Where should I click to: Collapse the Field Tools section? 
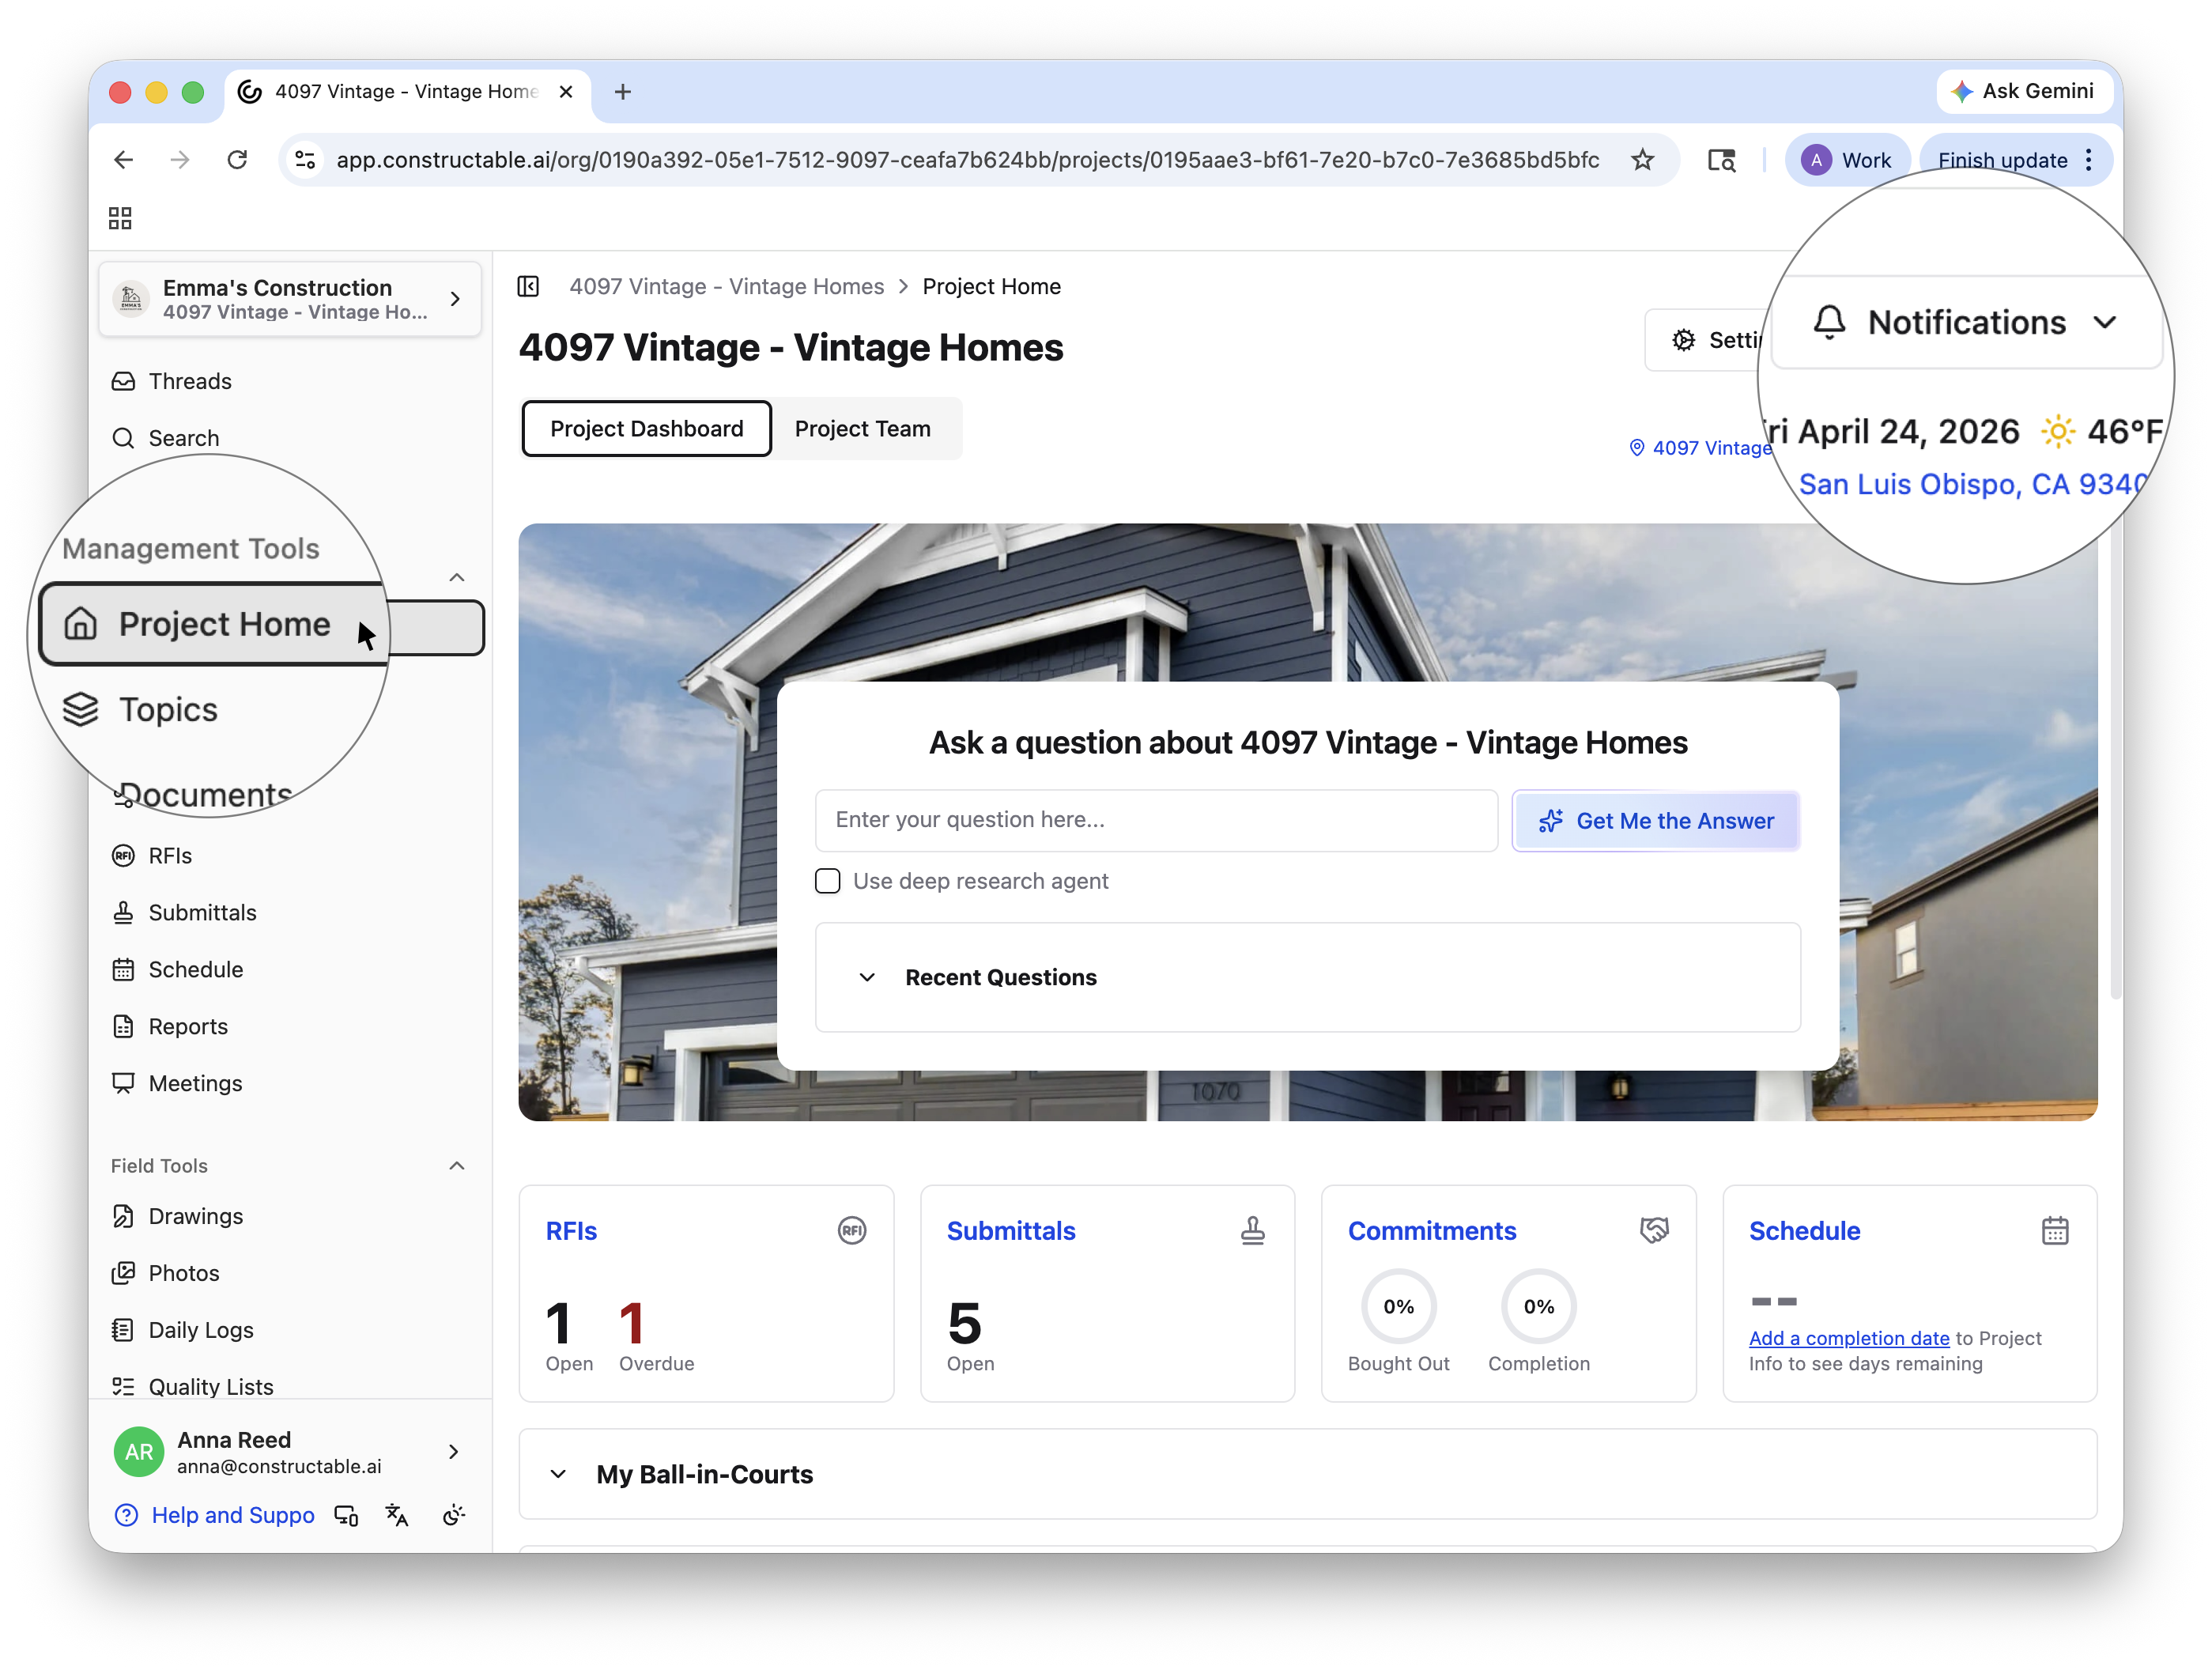(x=457, y=1166)
